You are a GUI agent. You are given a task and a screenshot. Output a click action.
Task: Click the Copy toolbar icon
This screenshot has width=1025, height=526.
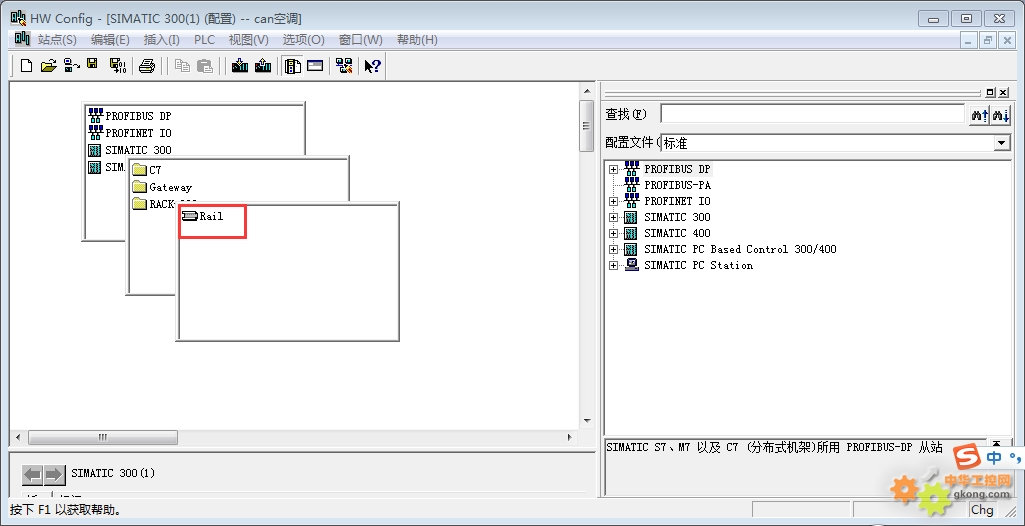182,65
